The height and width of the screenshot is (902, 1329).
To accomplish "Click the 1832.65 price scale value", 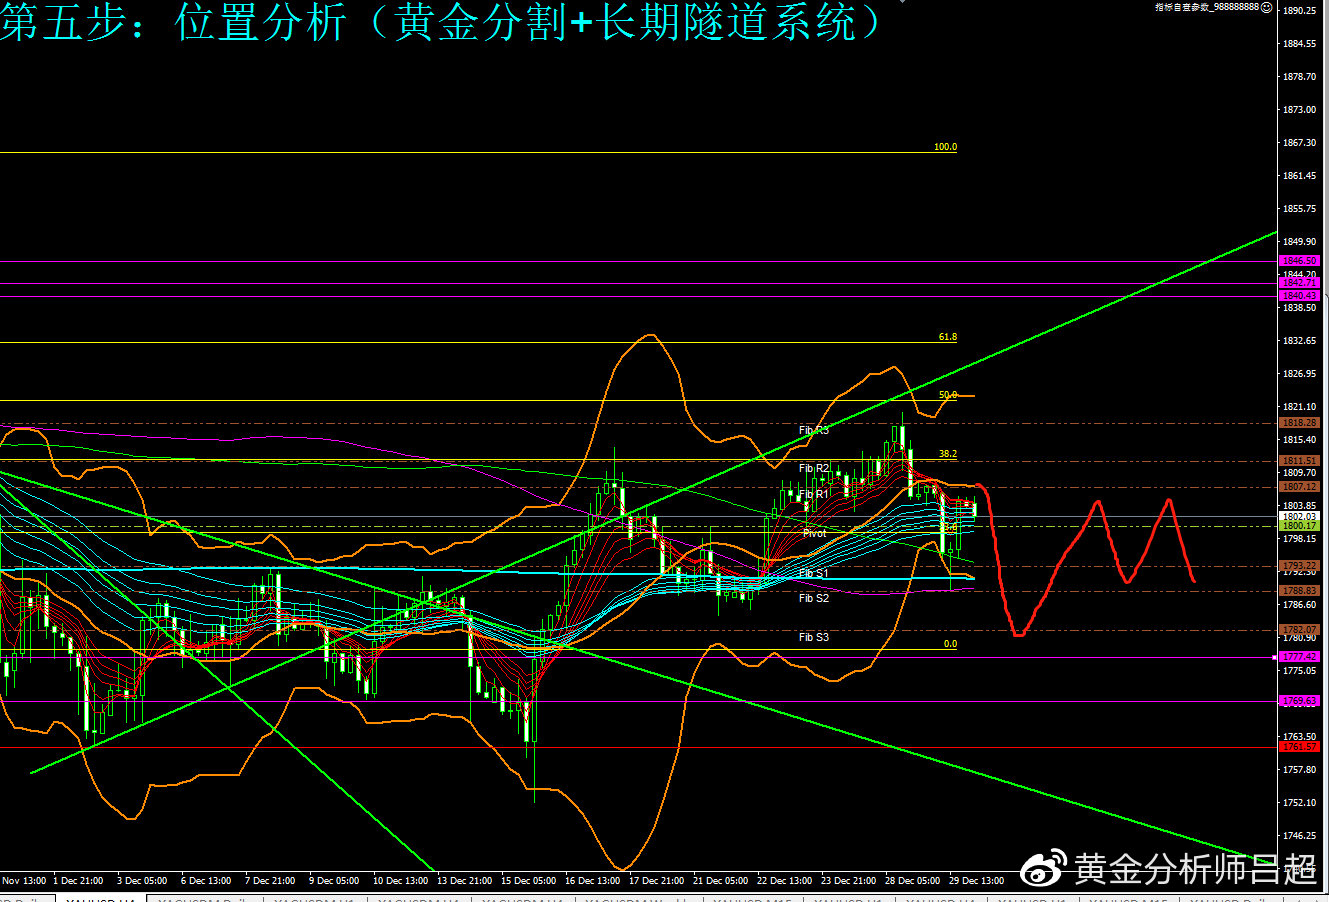I will point(1299,341).
